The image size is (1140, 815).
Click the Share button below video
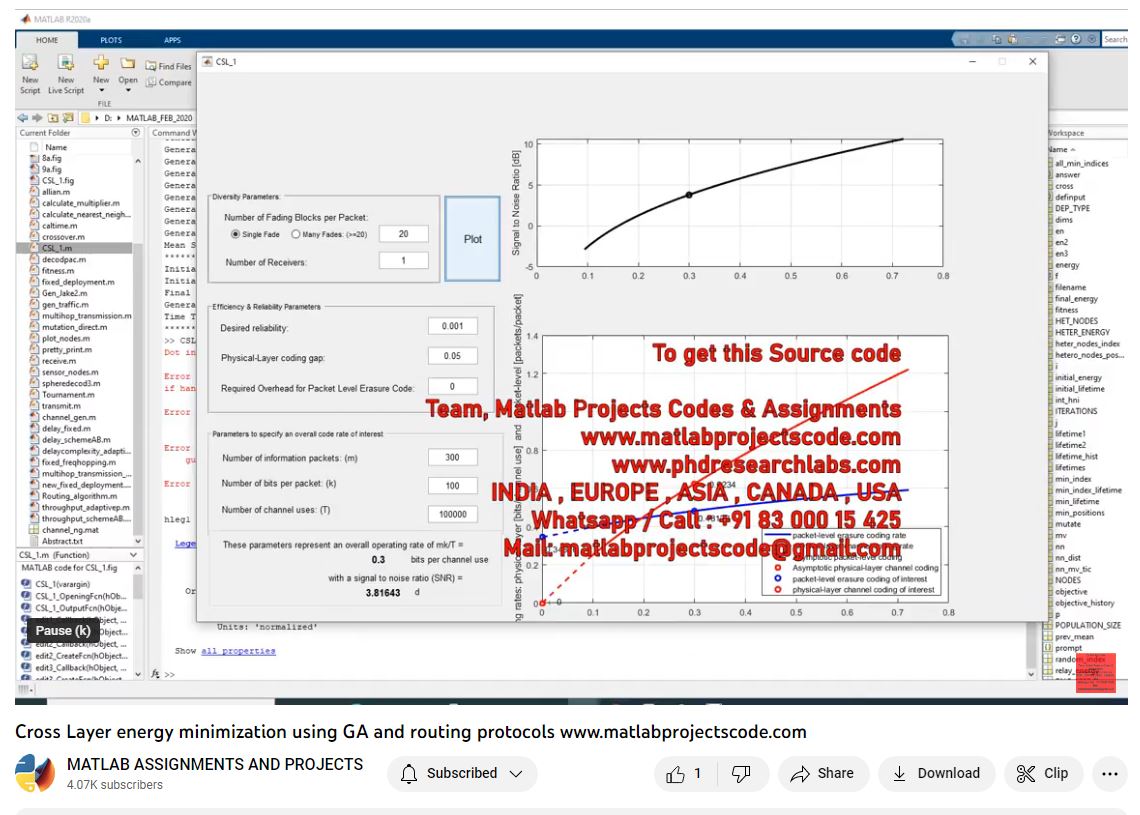823,774
